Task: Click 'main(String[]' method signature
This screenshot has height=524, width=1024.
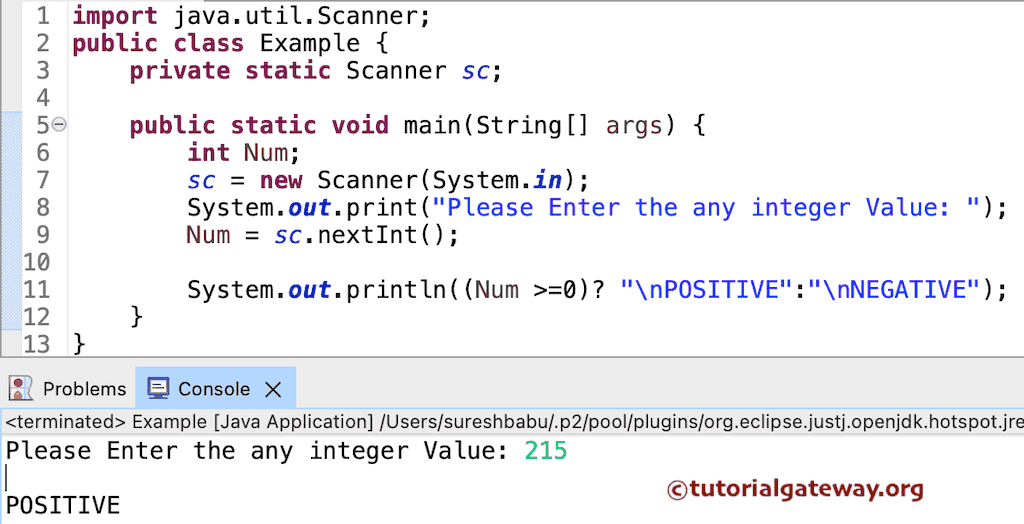Action: 498,125
